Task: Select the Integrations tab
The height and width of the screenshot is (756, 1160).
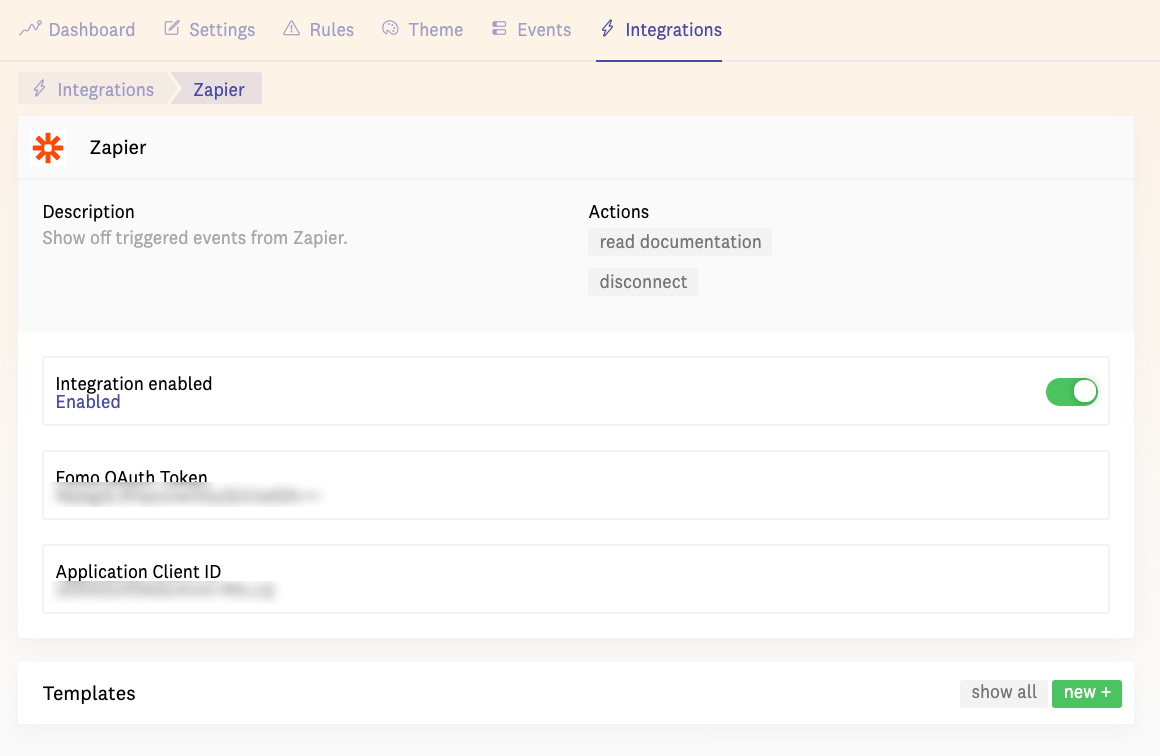Action: tap(660, 30)
